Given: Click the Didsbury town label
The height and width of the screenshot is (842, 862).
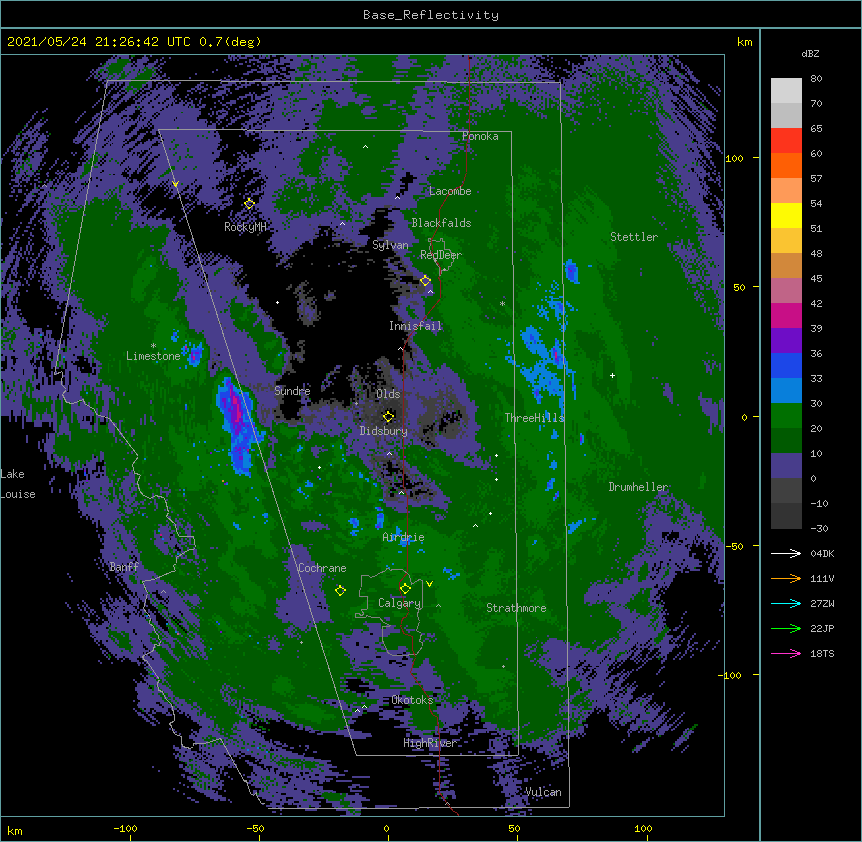Looking at the screenshot, I should coord(384,431).
